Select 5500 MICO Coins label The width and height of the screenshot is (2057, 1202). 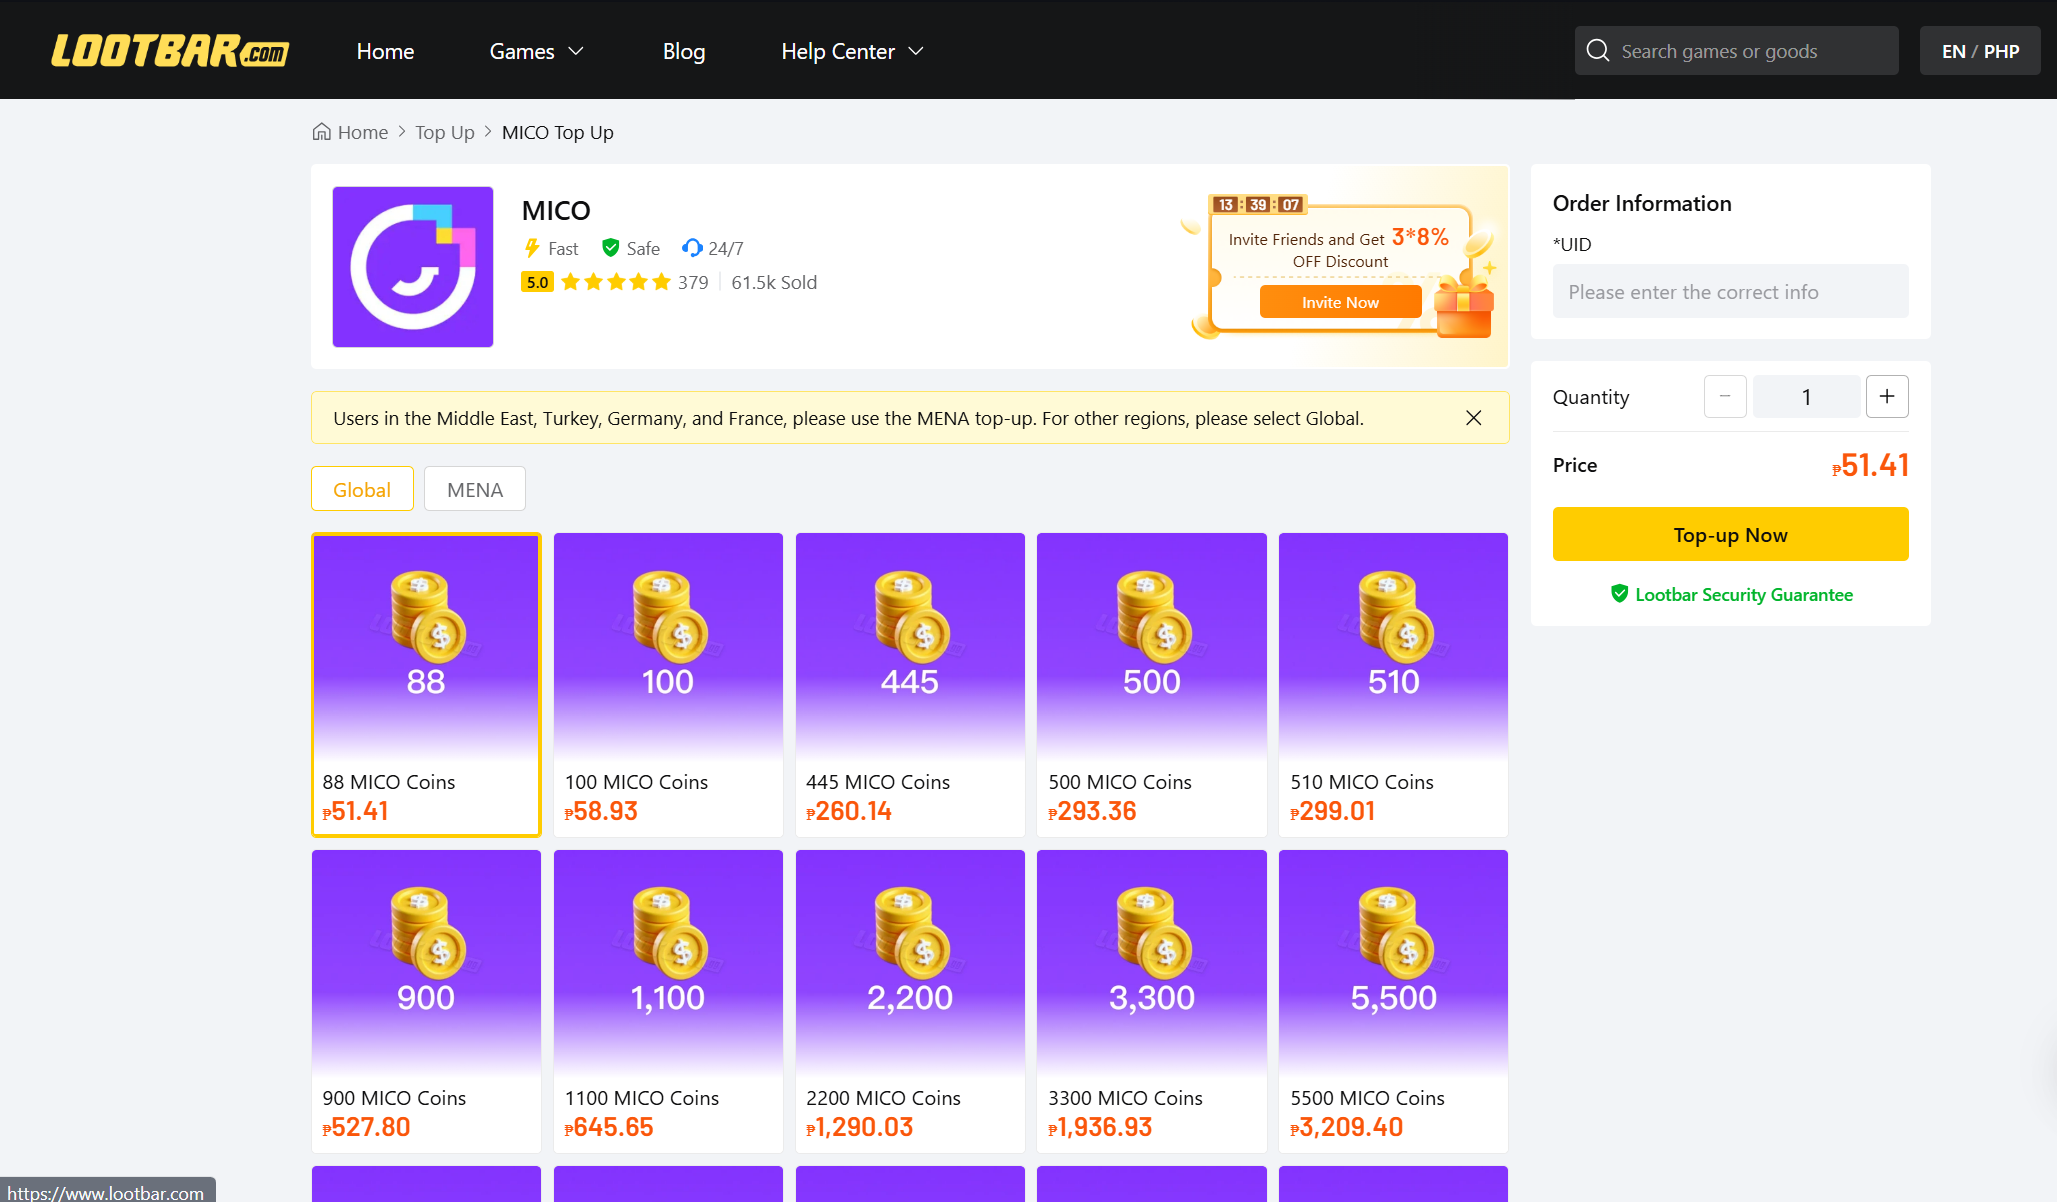(1367, 1098)
